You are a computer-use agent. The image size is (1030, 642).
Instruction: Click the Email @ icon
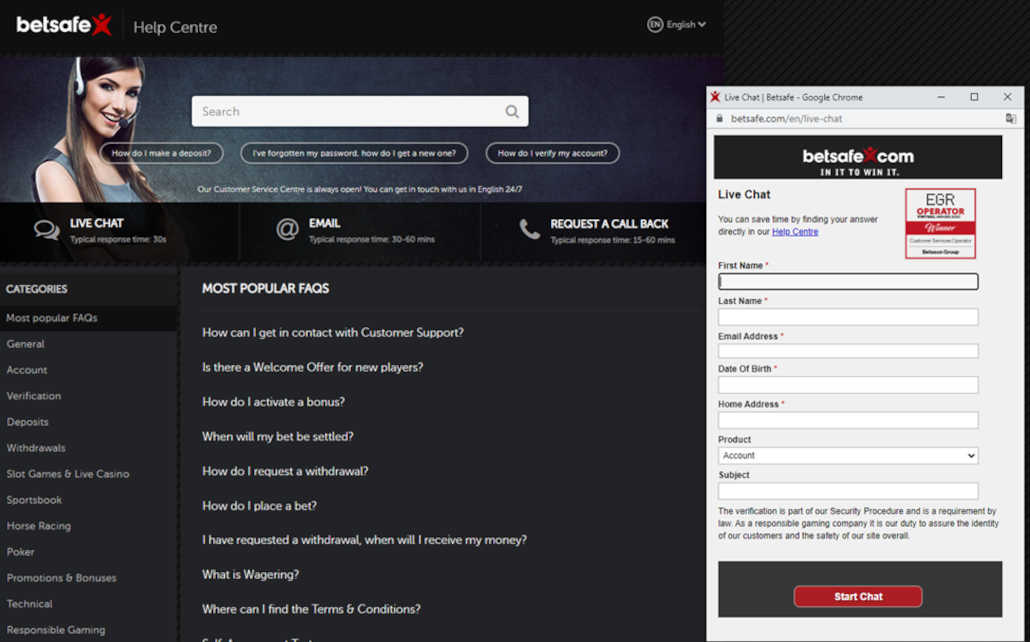pos(287,229)
